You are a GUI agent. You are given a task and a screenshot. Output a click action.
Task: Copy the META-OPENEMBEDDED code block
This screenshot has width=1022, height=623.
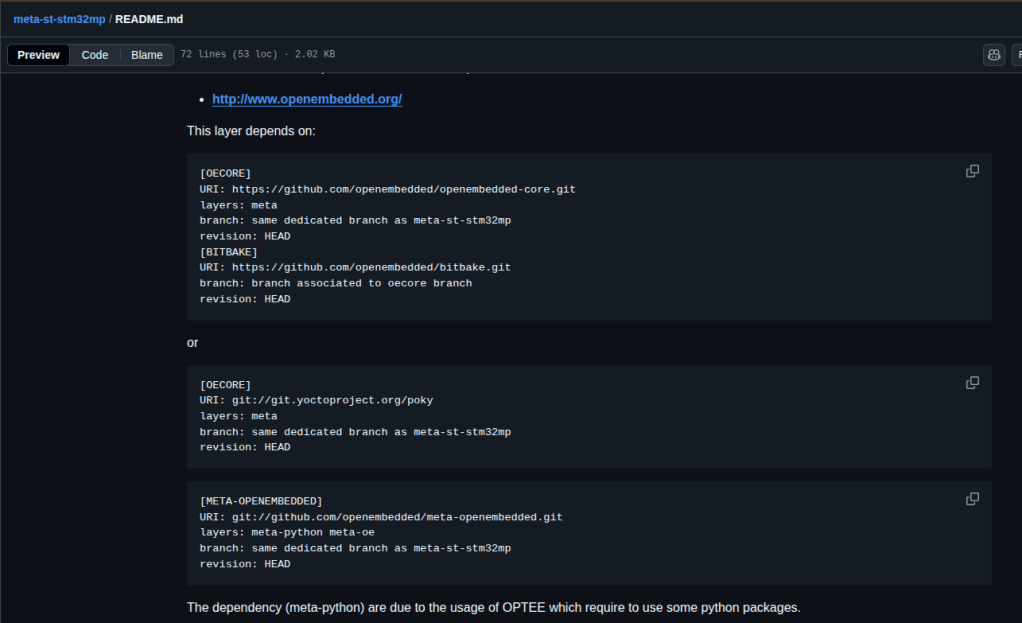pyautogui.click(x=972, y=499)
